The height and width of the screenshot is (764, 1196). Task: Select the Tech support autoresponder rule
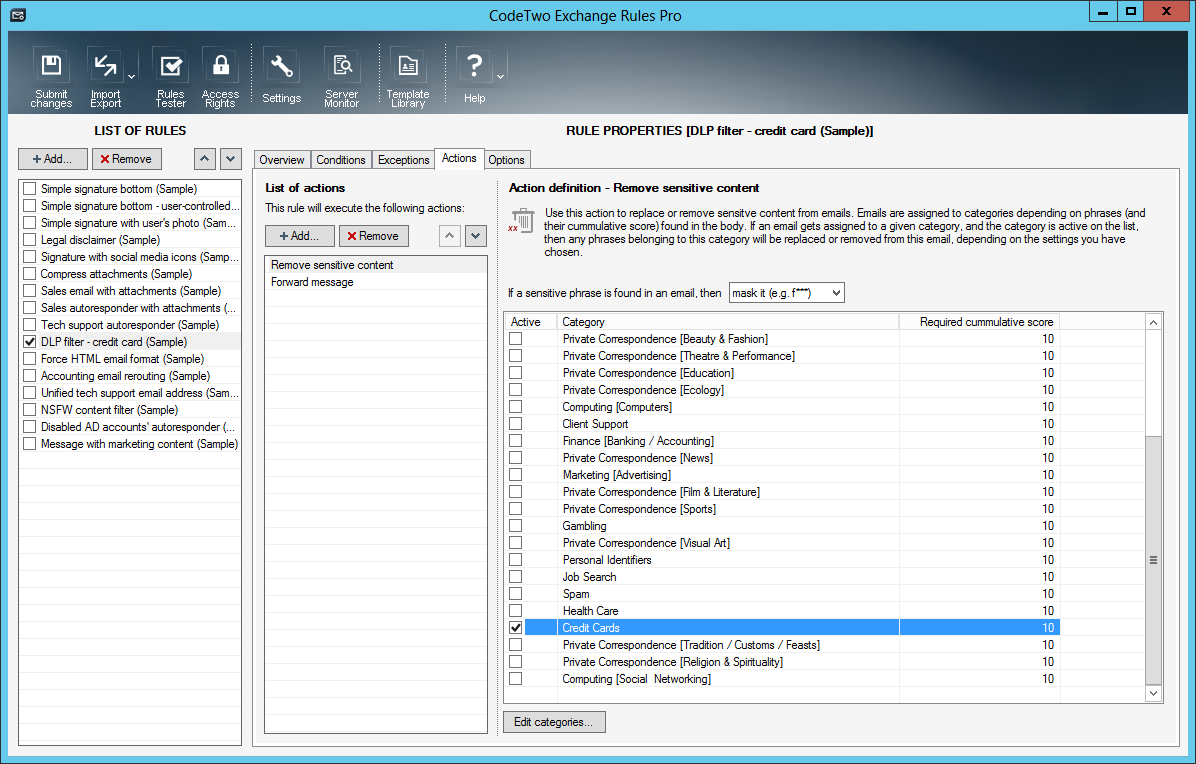point(130,325)
